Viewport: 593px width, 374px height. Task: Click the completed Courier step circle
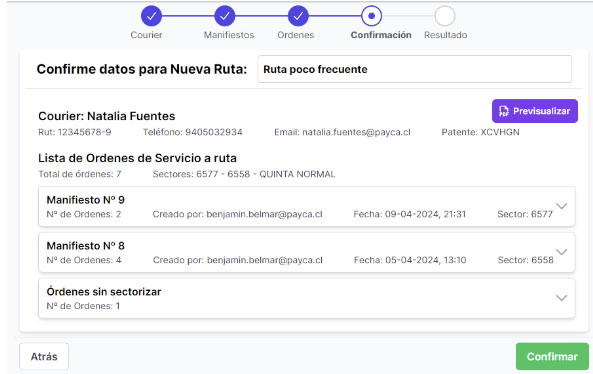tap(151, 16)
